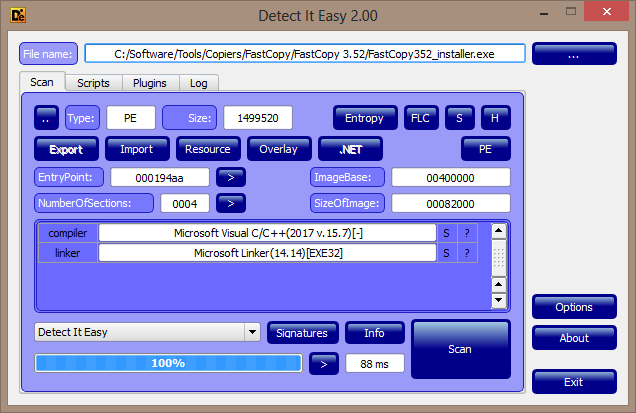Click the arrow next to NumberOfSections value

click(231, 203)
